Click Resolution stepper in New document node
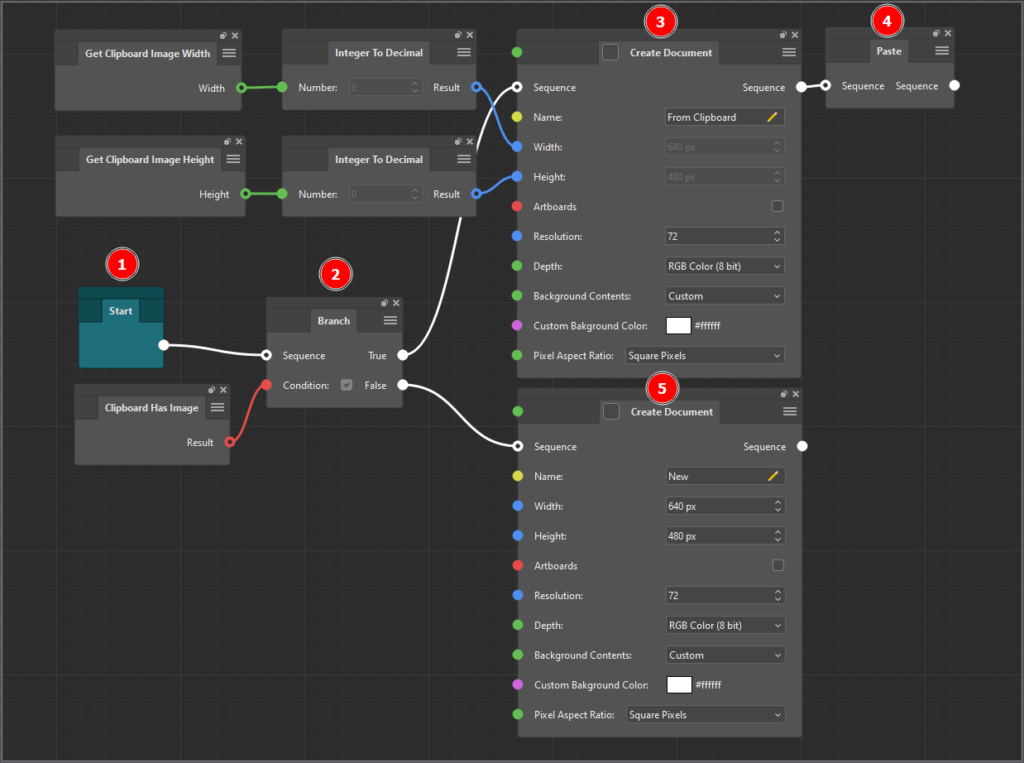 point(778,595)
